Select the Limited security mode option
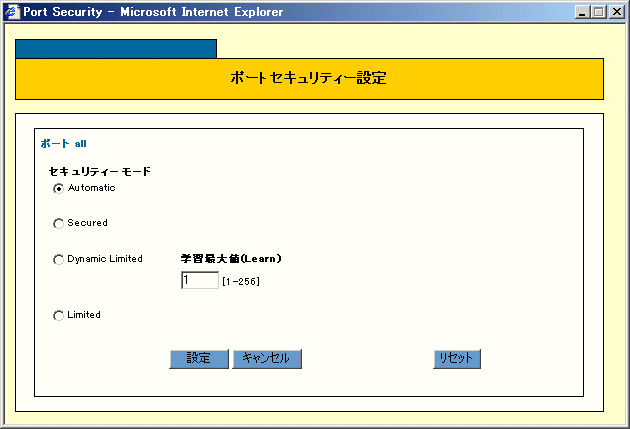The height and width of the screenshot is (429, 630). pos(59,315)
